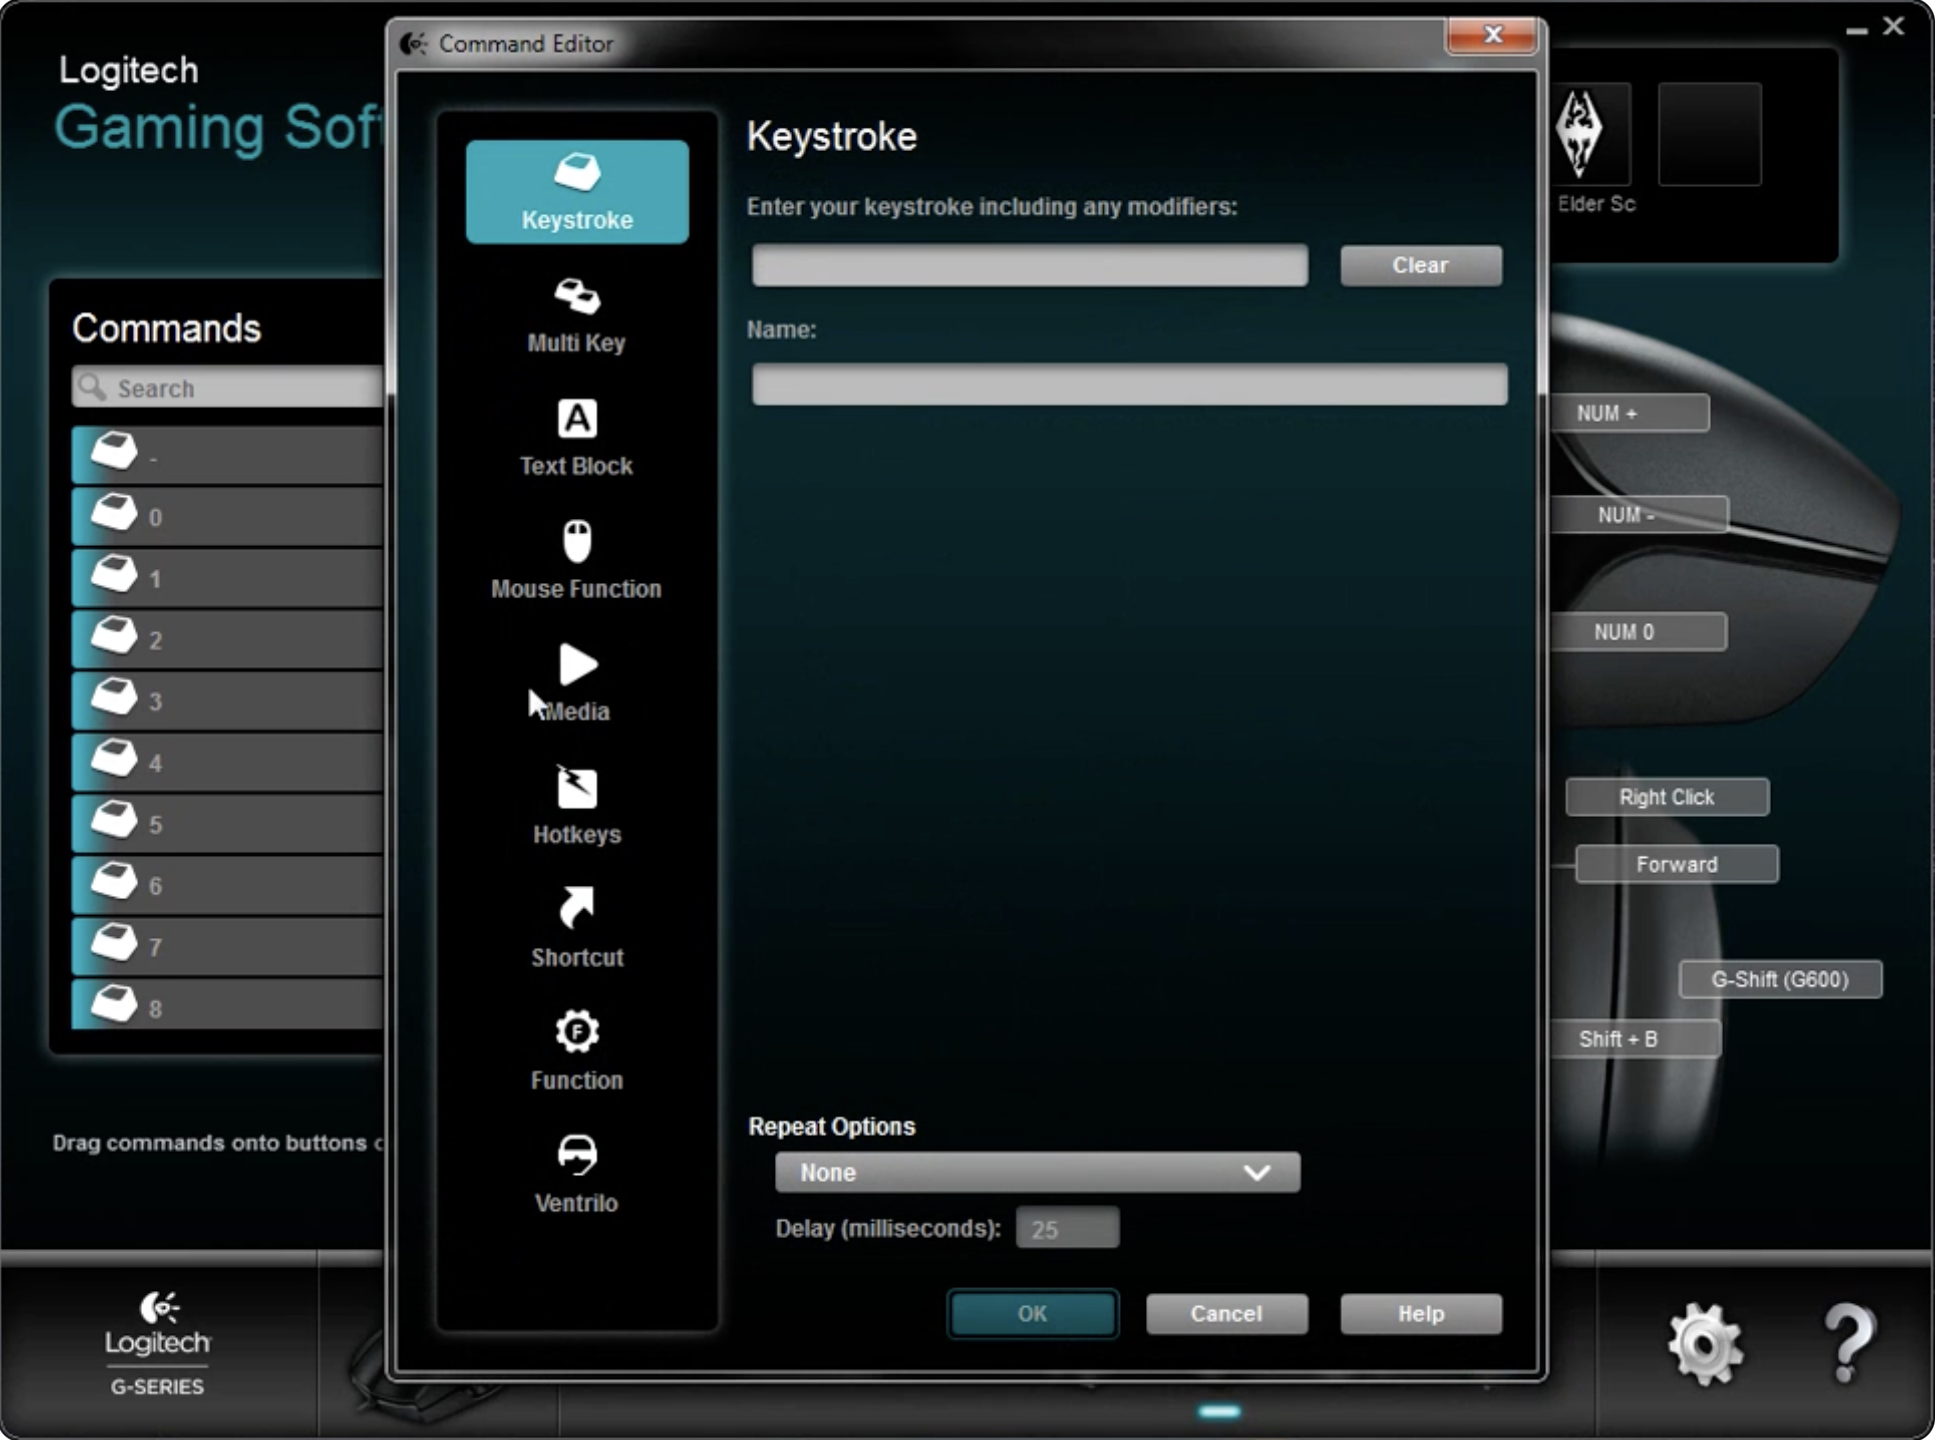Select the Ventrilo headset icon

pyautogui.click(x=577, y=1155)
